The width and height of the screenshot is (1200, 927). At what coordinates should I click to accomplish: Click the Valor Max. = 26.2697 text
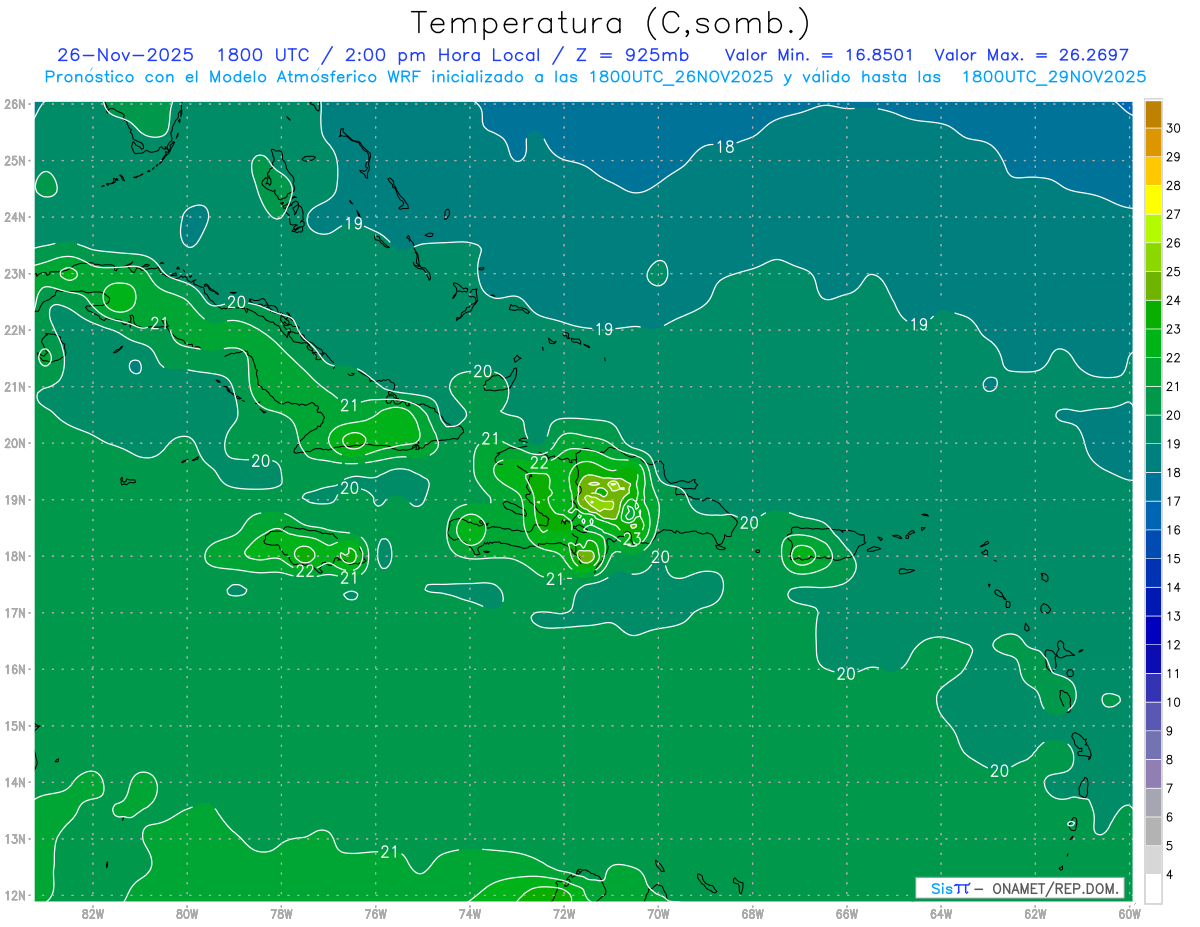pos(1031,55)
